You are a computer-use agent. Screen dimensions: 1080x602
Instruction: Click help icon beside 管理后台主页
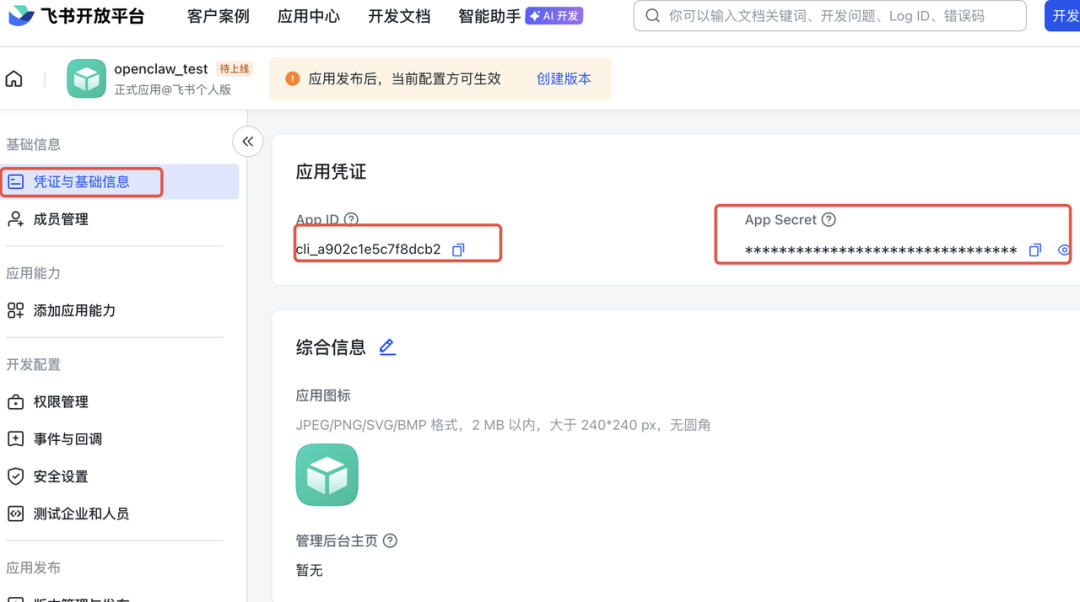pyautogui.click(x=390, y=541)
